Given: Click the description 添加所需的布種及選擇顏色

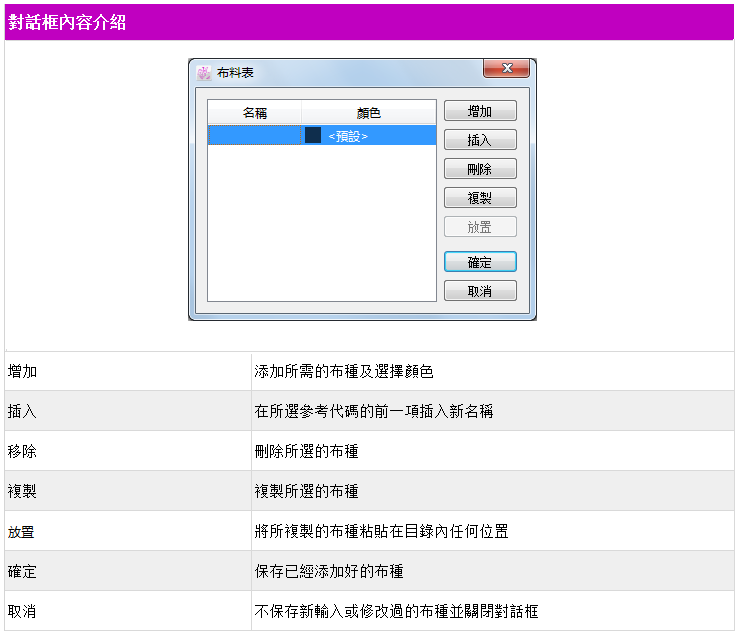Looking at the screenshot, I should click(x=344, y=372).
